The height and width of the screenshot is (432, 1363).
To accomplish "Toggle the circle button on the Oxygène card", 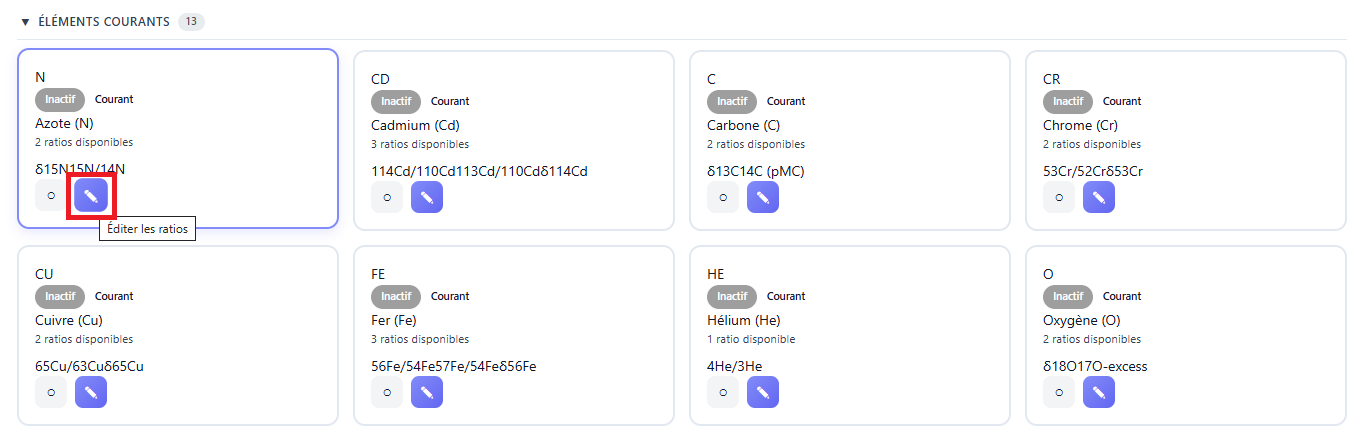I will [x=1059, y=392].
